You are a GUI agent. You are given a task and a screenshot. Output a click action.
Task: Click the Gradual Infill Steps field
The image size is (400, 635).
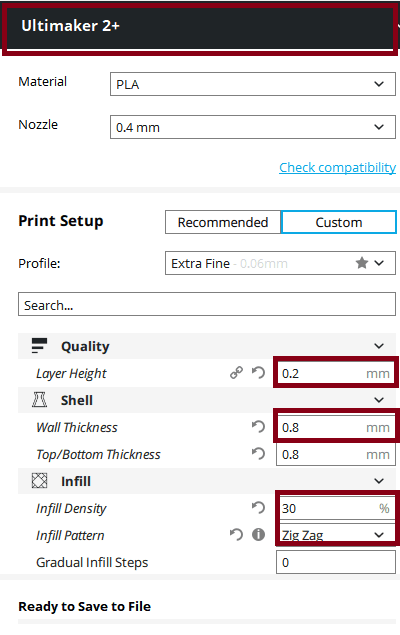click(x=336, y=562)
